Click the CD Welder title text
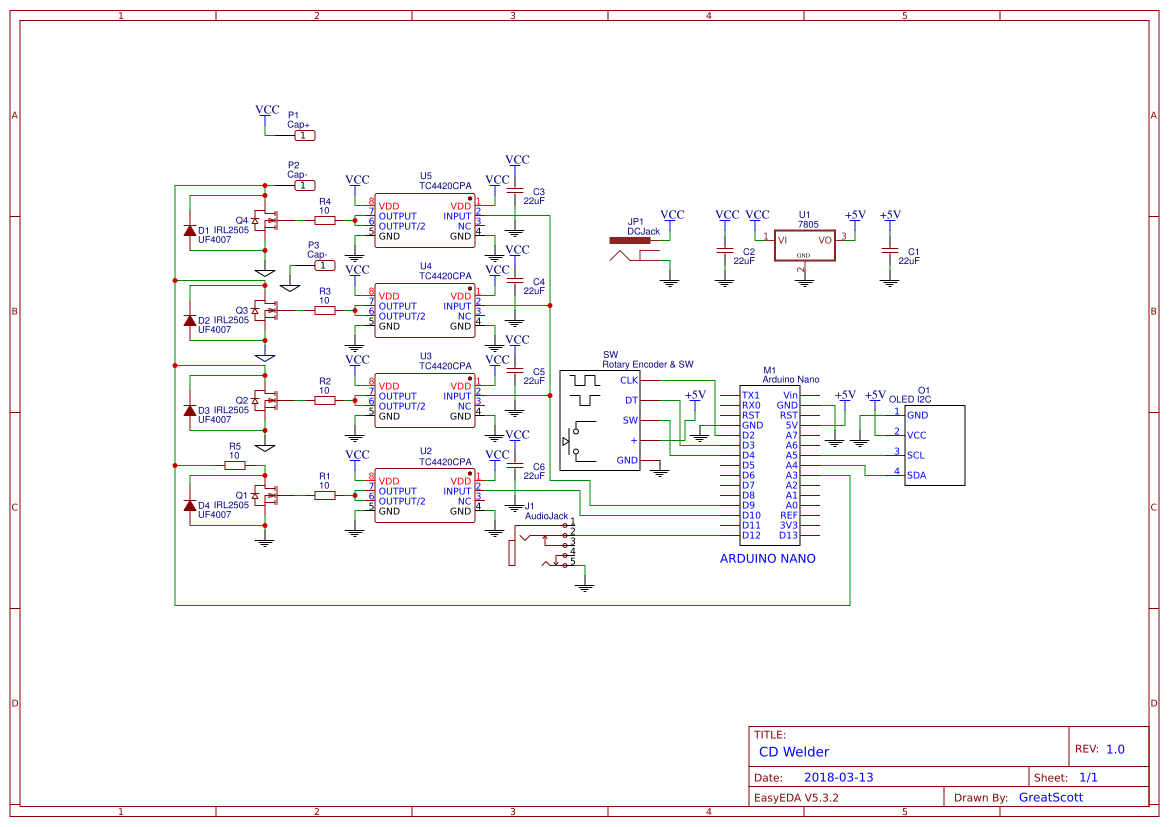 click(795, 752)
